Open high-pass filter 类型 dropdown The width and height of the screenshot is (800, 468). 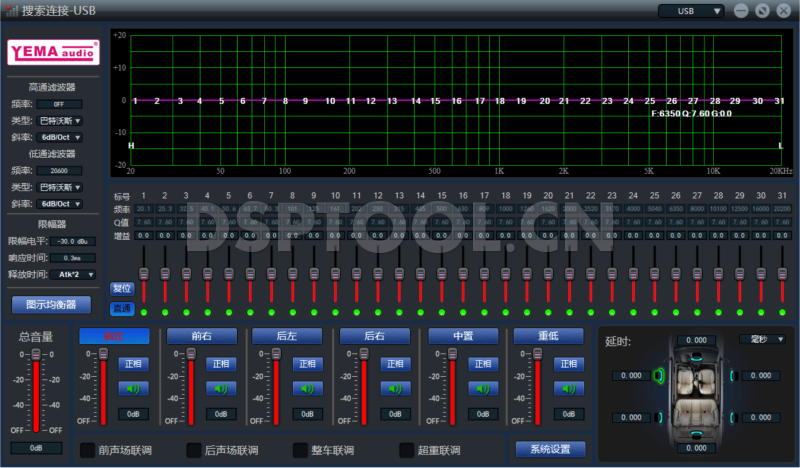tap(60, 121)
